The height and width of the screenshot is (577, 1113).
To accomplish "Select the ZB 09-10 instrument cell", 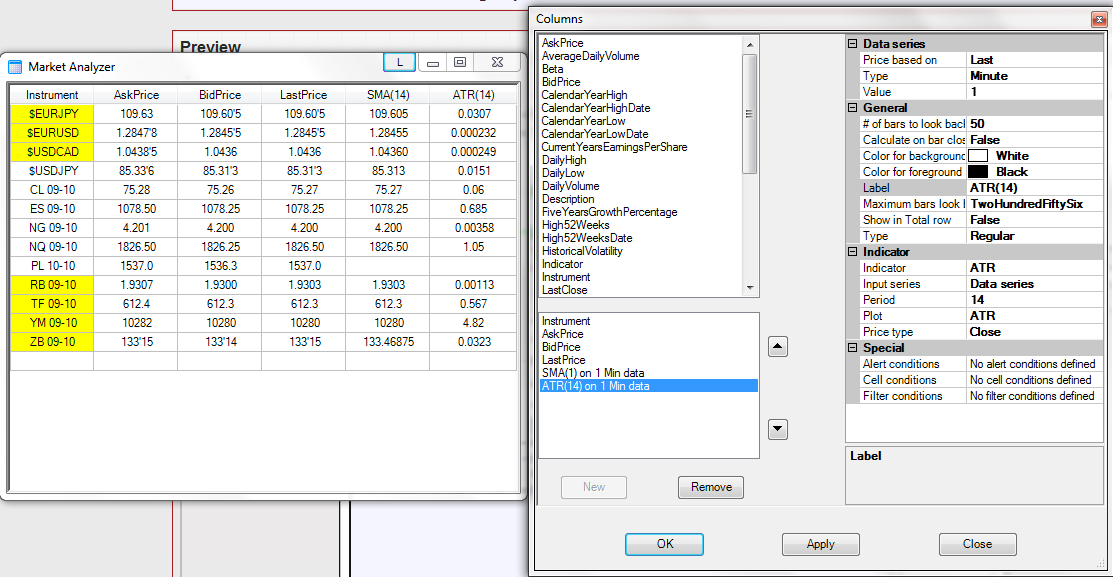I will [x=53, y=341].
